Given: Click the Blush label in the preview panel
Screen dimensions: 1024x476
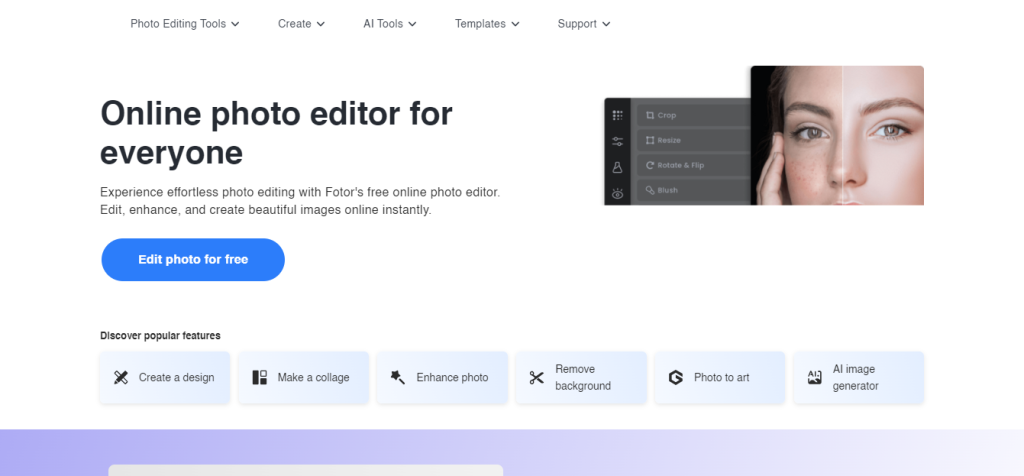Looking at the screenshot, I should point(668,190).
